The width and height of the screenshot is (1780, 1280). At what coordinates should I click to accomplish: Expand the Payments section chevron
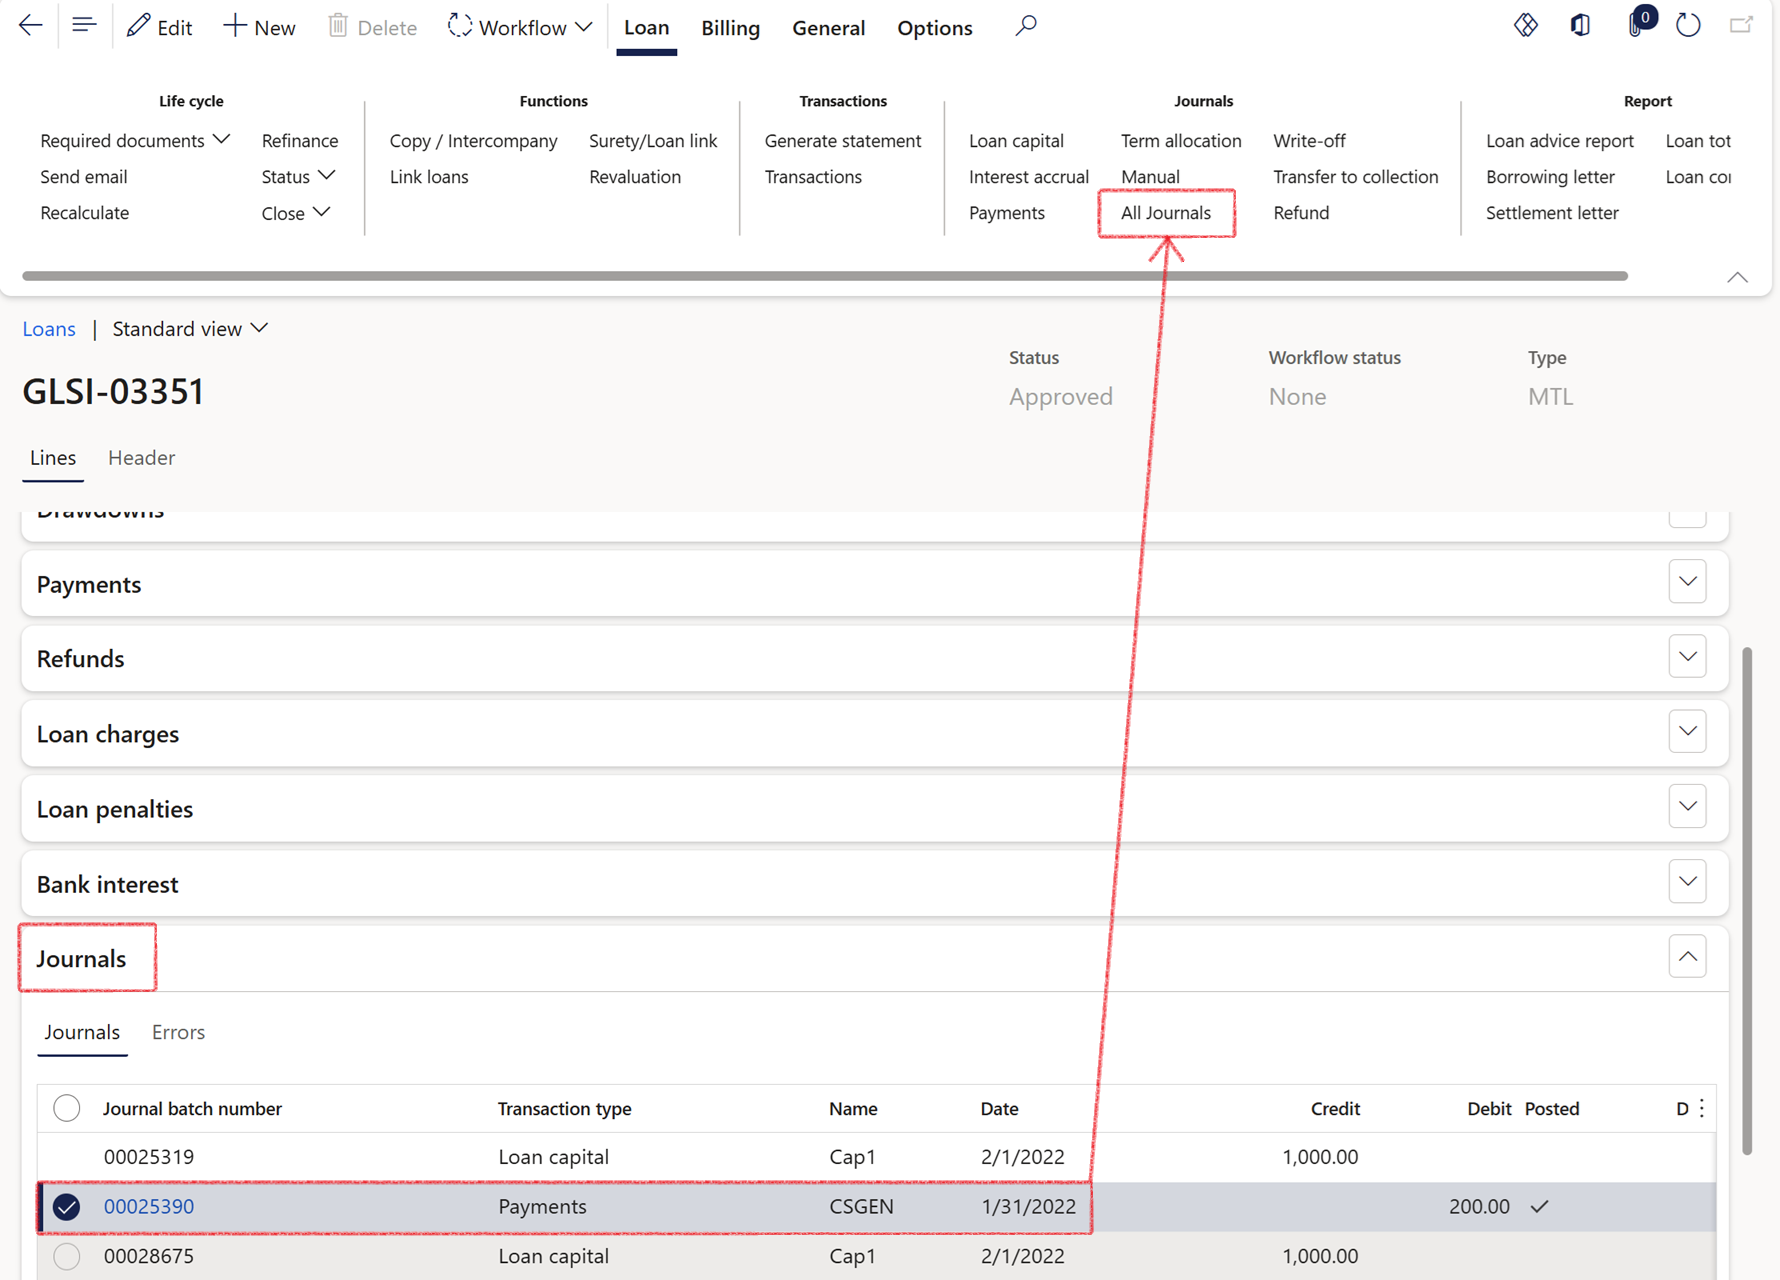coord(1687,582)
